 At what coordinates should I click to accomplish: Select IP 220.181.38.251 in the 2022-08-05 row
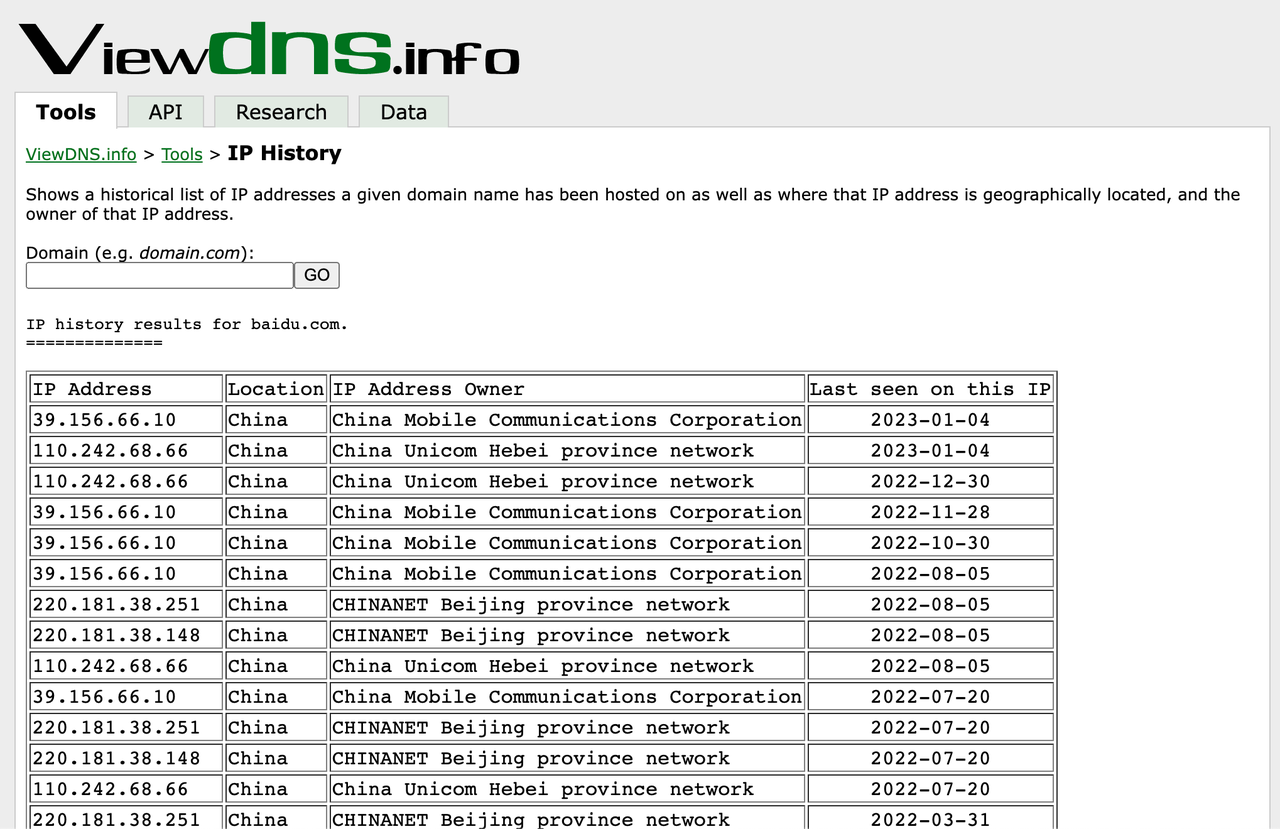coord(126,604)
